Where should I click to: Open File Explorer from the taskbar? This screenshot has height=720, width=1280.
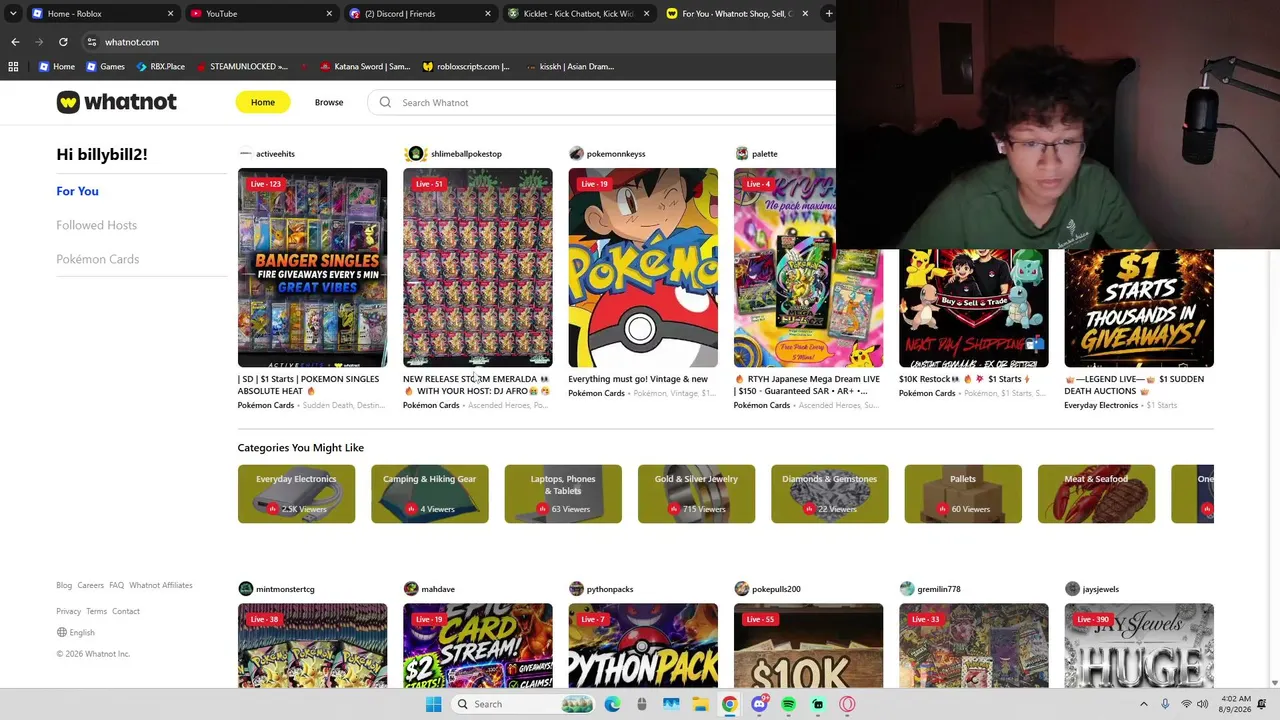pos(700,704)
